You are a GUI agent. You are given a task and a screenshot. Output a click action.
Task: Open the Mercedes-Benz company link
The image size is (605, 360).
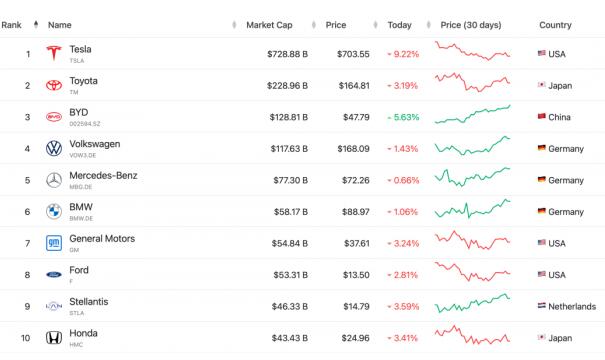pos(103,176)
